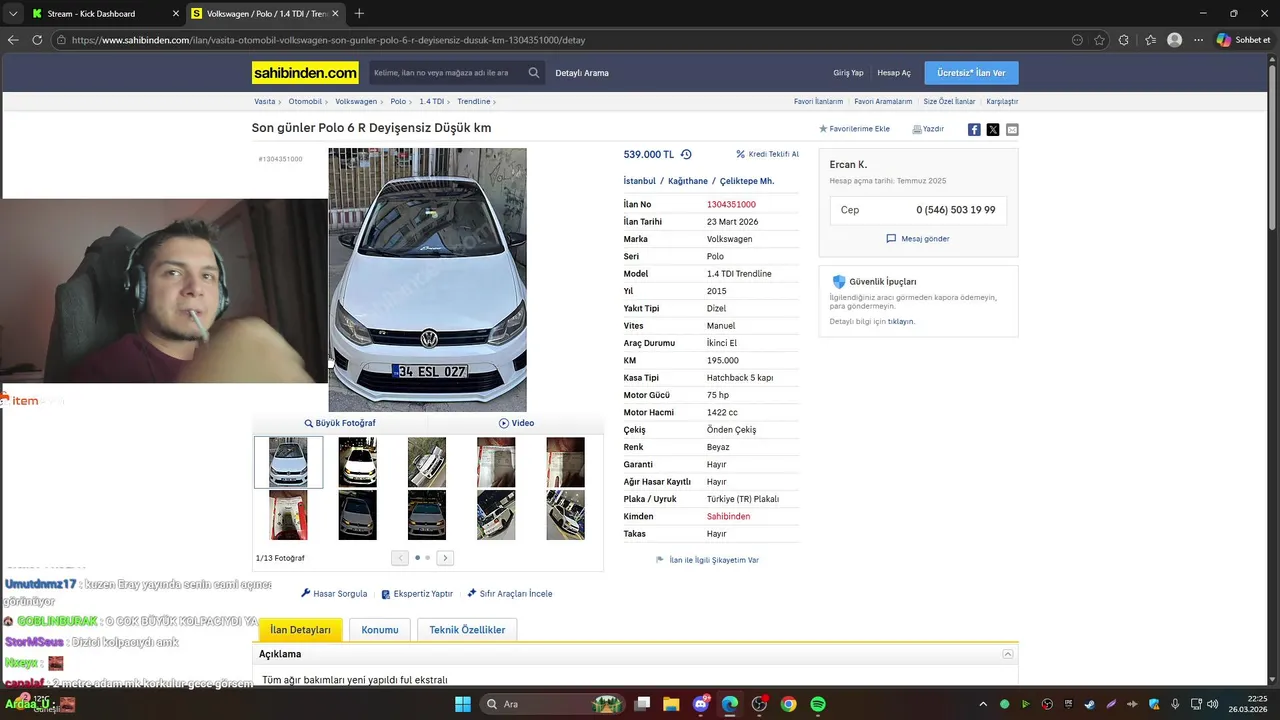Click İstanbul location link

click(640, 181)
